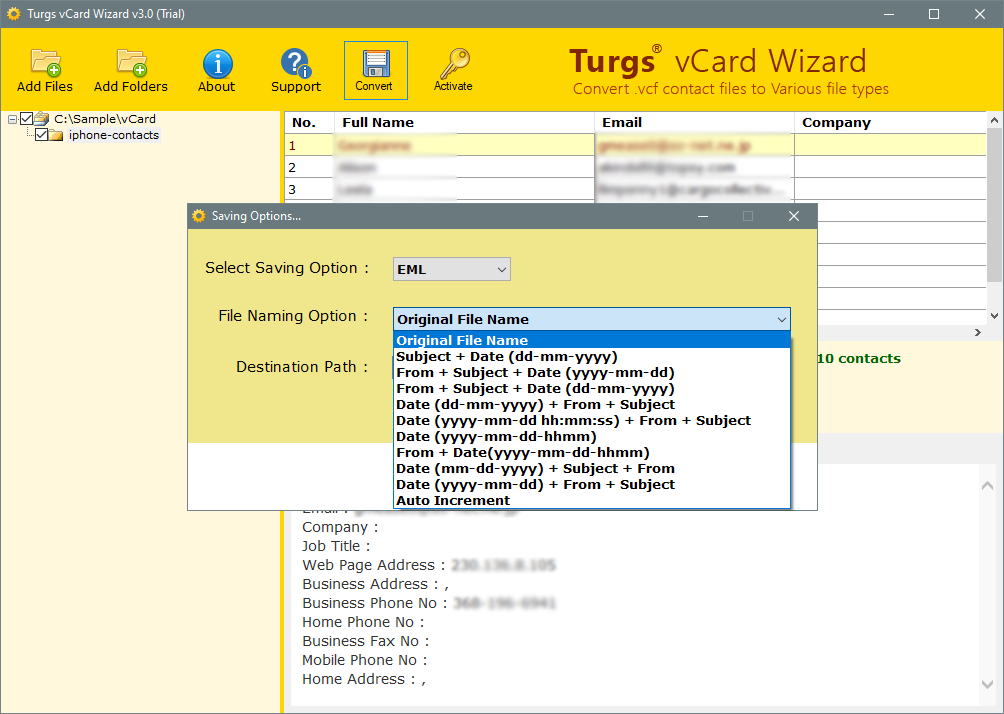Viewport: 1004px width, 714px height.
Task: Click details pane scroll down arrow
Action: 987,684
